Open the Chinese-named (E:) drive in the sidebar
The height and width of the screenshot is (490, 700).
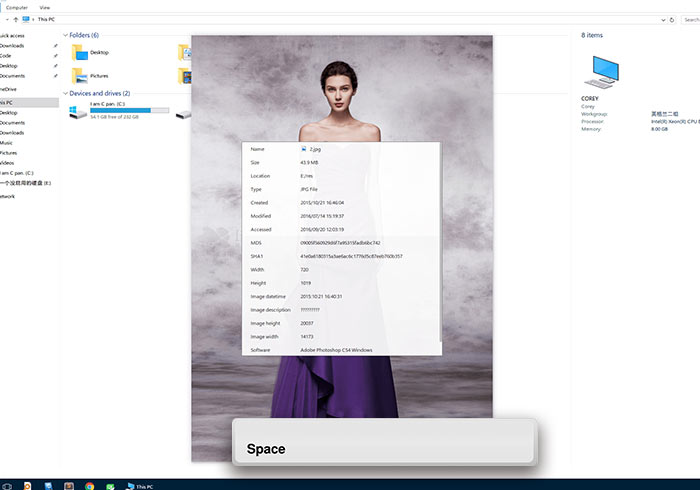click(x=25, y=183)
